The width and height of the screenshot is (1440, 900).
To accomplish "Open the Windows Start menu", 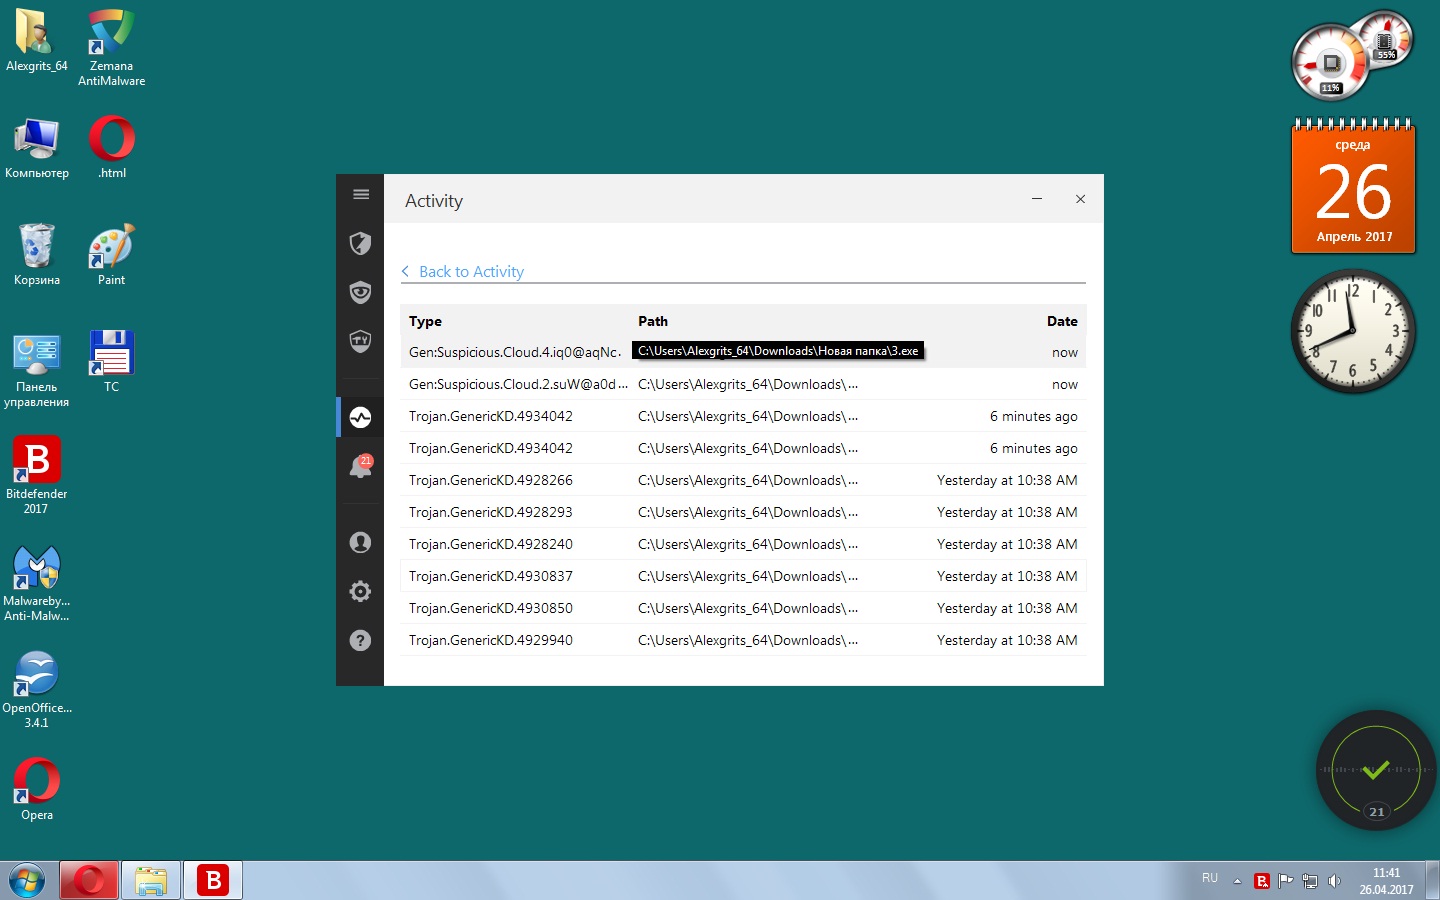I will tap(27, 880).
